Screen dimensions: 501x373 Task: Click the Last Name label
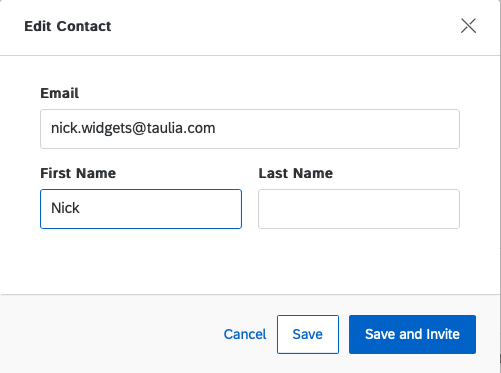[296, 173]
